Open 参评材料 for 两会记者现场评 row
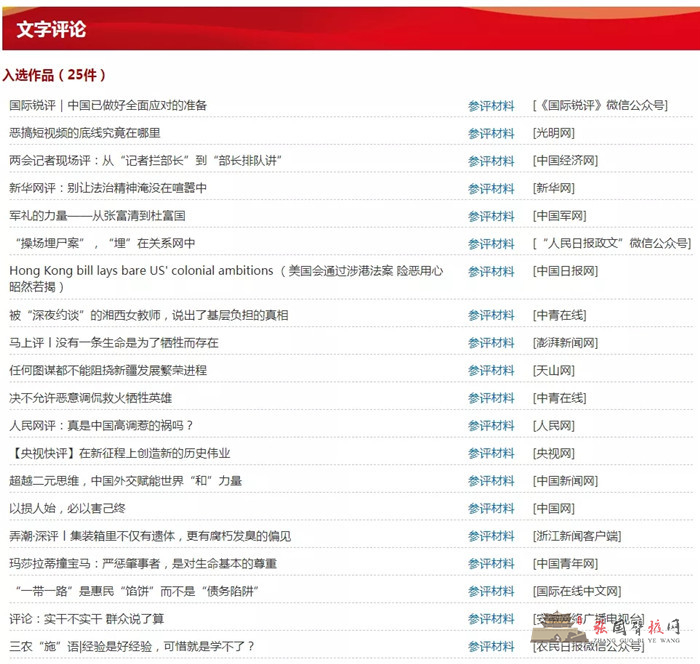This screenshot has width=700, height=664. click(x=491, y=161)
